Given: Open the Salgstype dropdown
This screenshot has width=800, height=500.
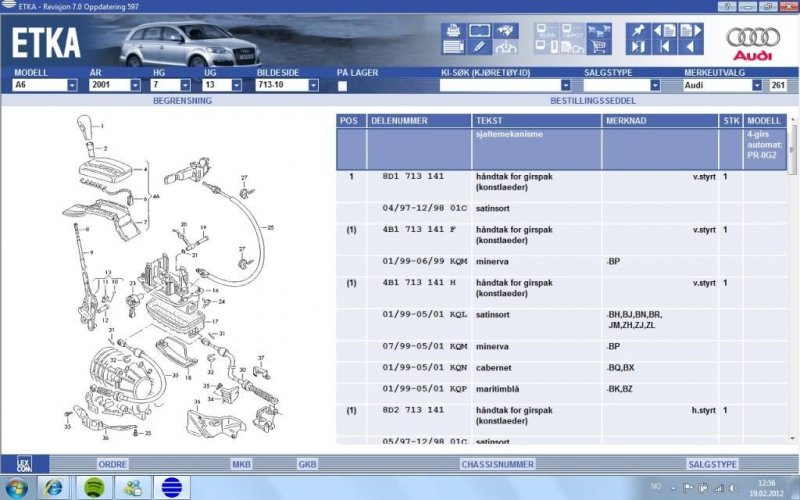Looking at the screenshot, I should tap(655, 86).
